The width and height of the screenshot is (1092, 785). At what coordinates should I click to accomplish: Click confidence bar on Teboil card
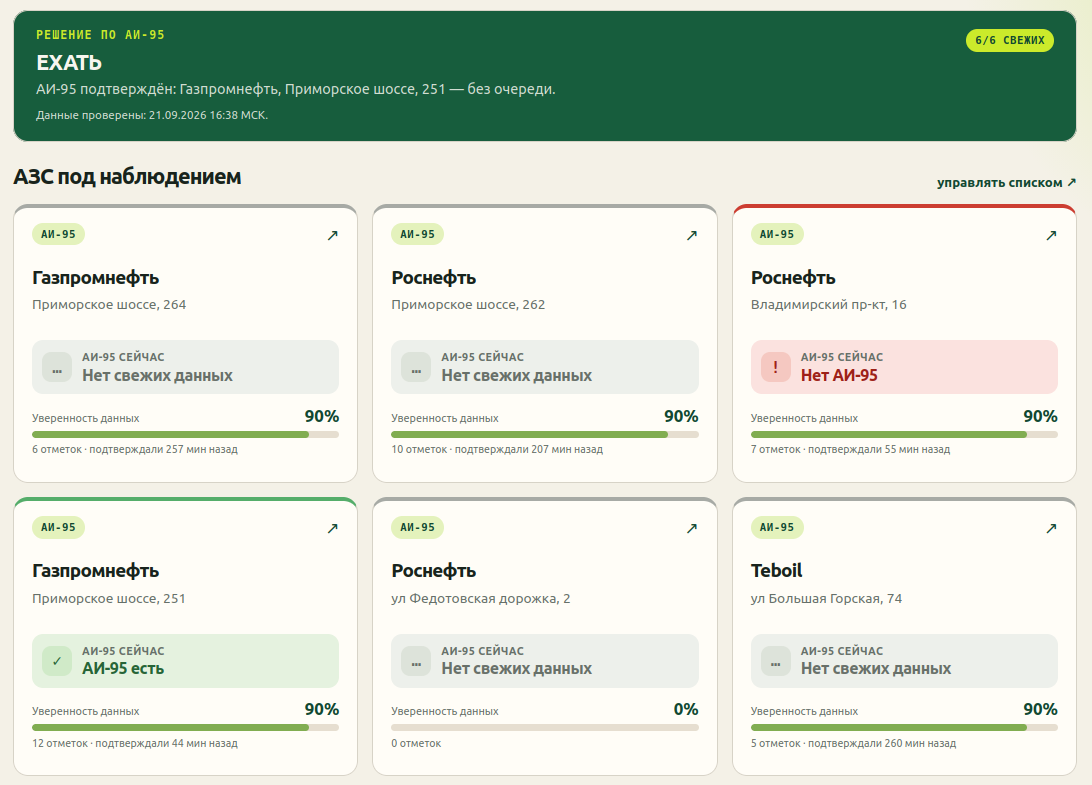pyautogui.click(x=904, y=728)
